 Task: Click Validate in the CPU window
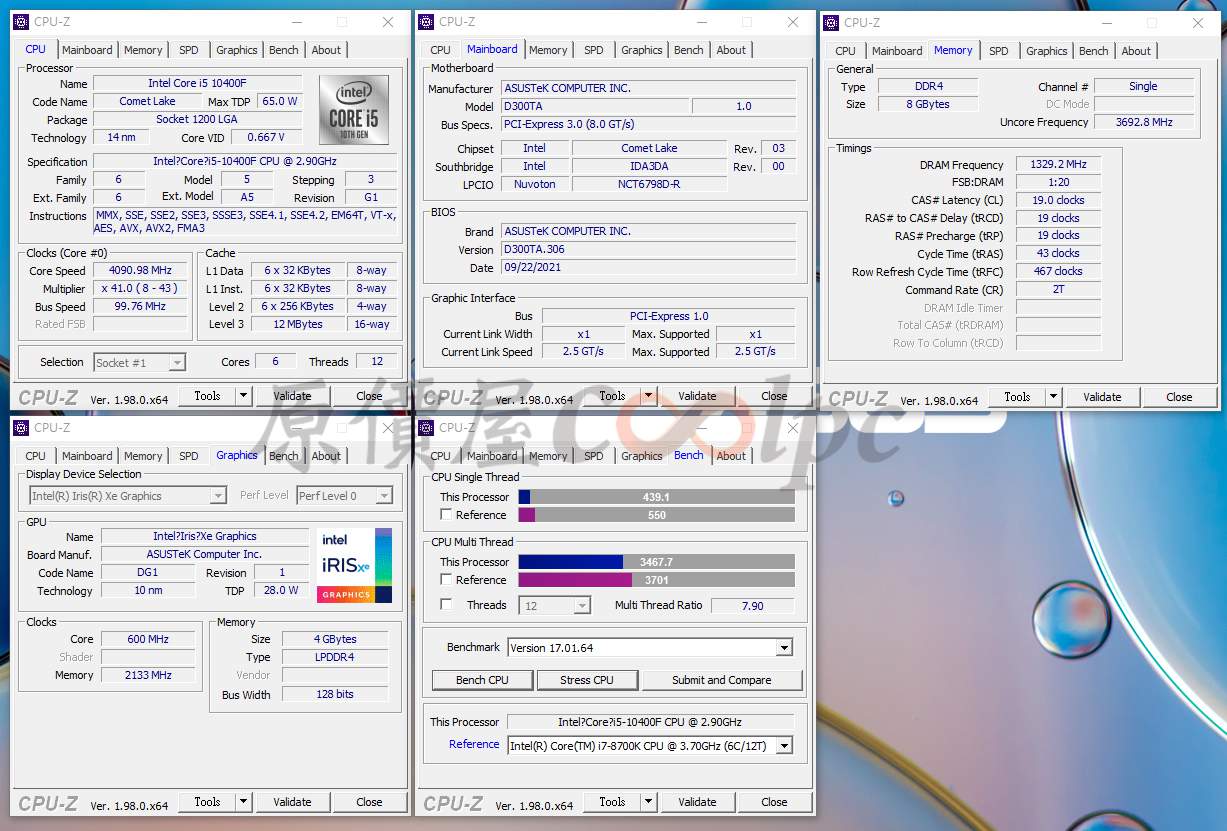tap(292, 396)
